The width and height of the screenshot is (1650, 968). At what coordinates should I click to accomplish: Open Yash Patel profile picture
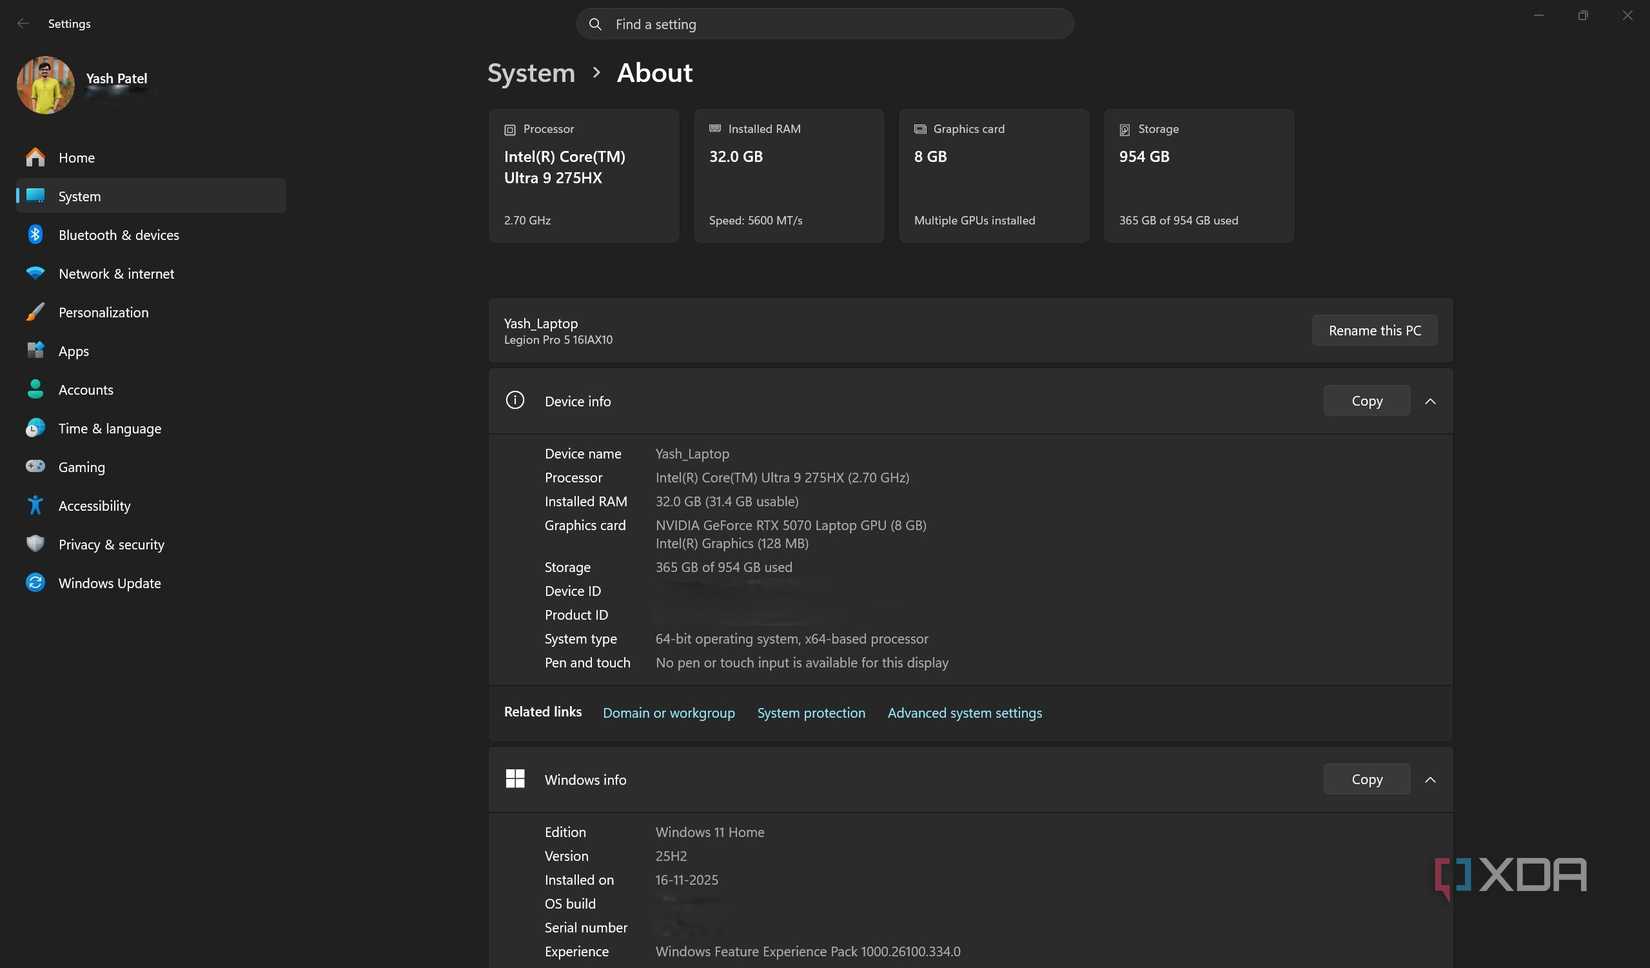coord(45,85)
